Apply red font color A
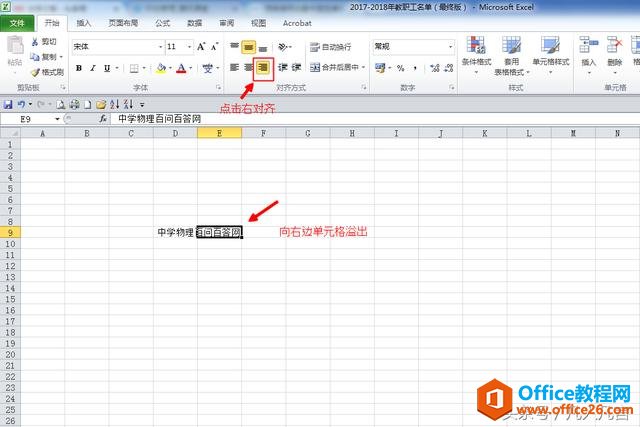 181,68
